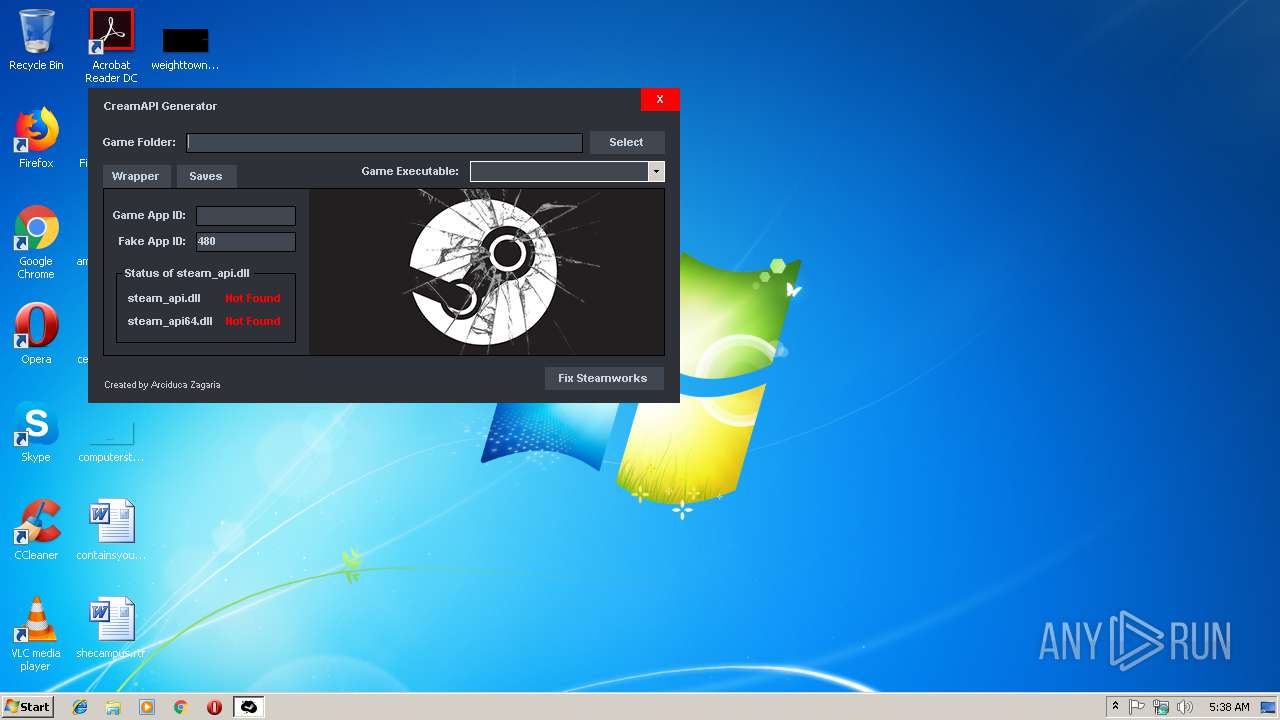The image size is (1280, 720).
Task: Open the Action Center flag icon
Action: click(1137, 707)
